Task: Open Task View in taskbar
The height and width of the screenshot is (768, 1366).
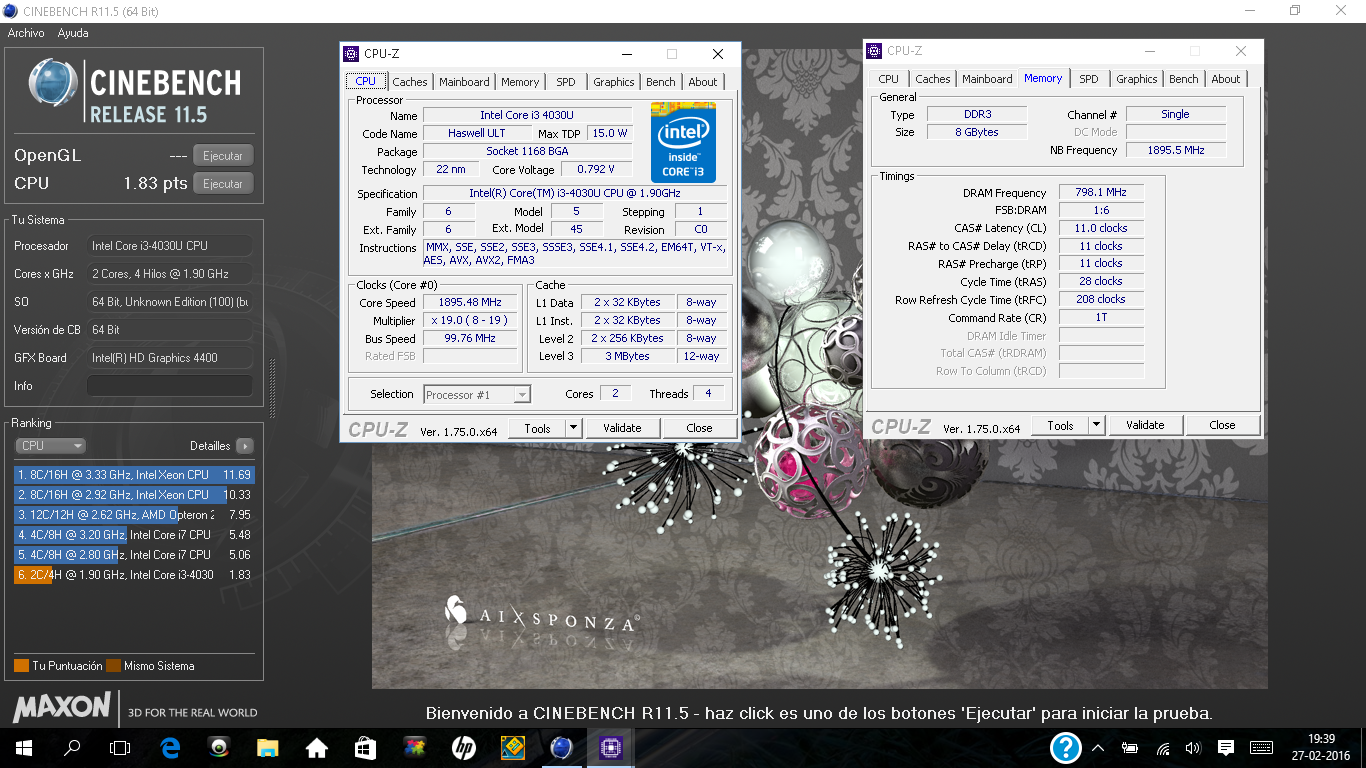Action: pos(120,747)
